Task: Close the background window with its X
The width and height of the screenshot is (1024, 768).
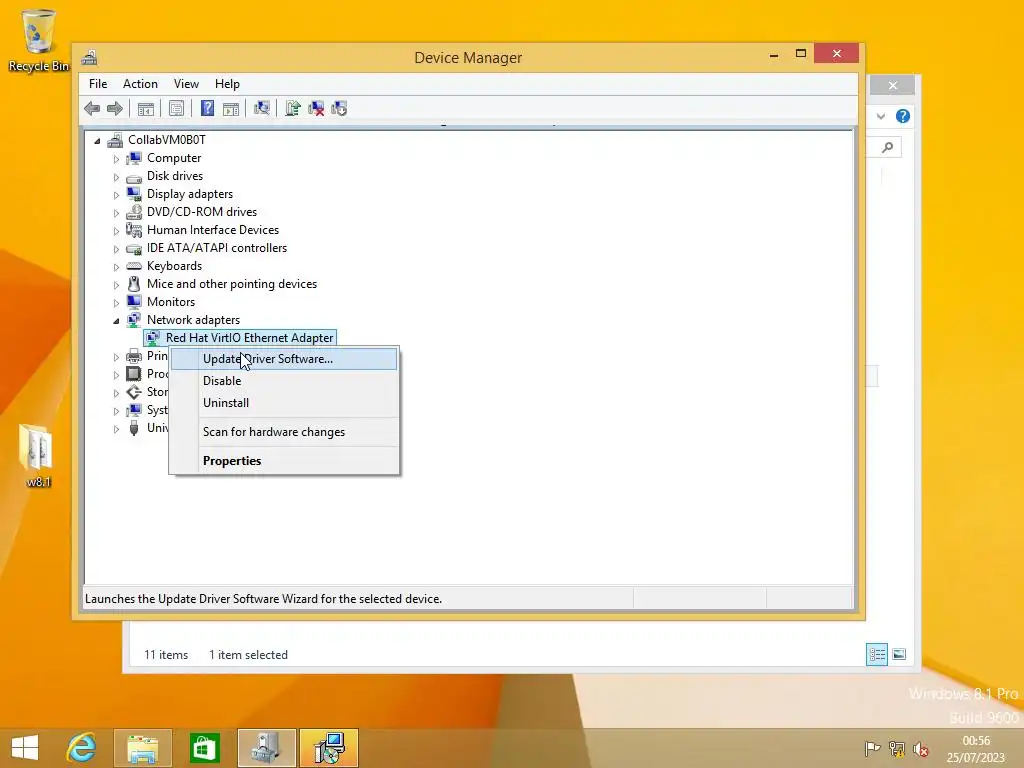Action: click(x=893, y=86)
